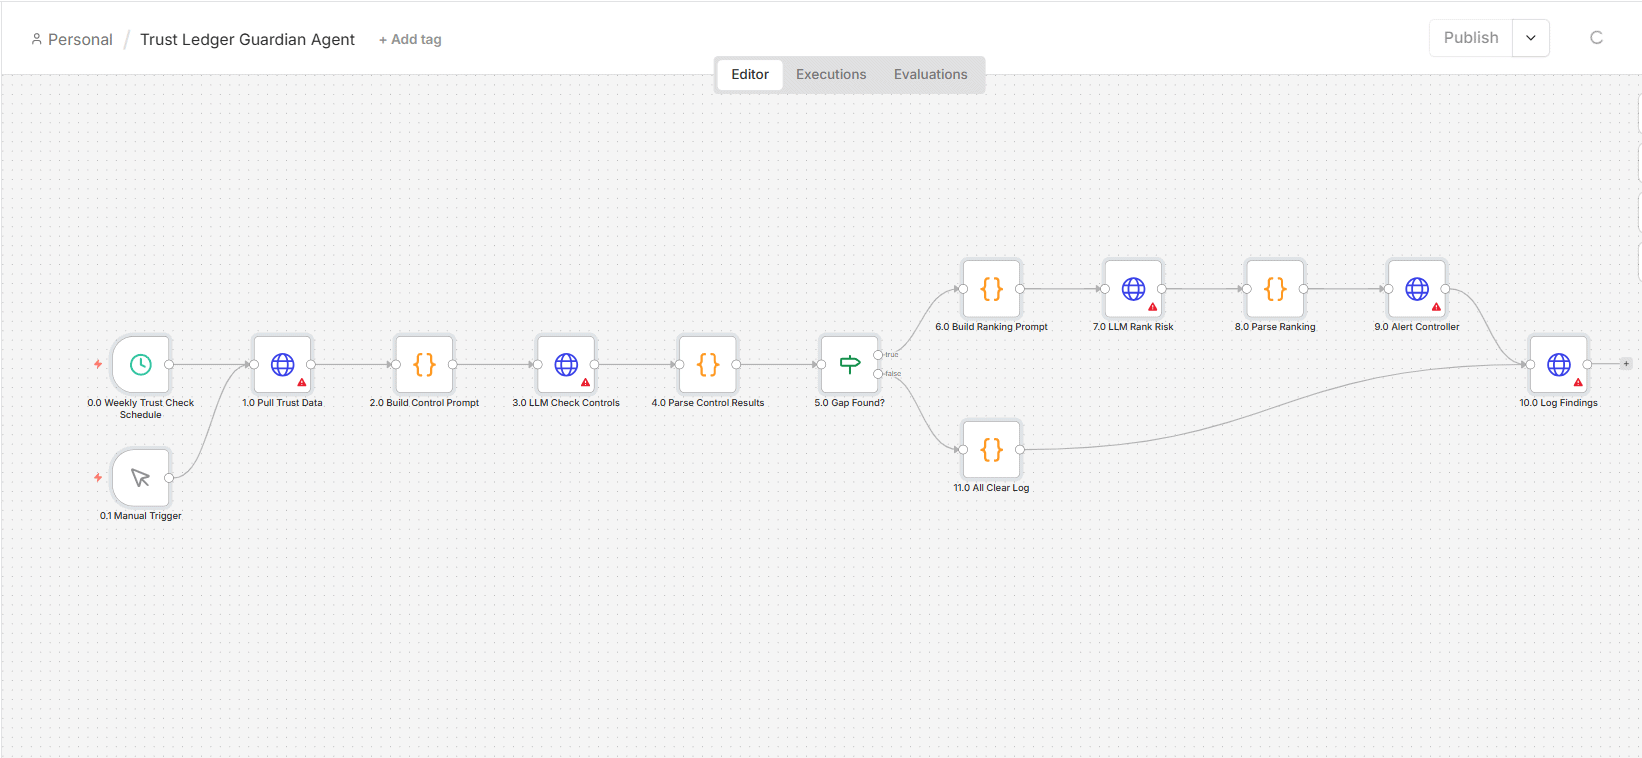Viewport: 1642px width, 758px height.
Task: Click the + Add tag link
Action: click(x=410, y=39)
